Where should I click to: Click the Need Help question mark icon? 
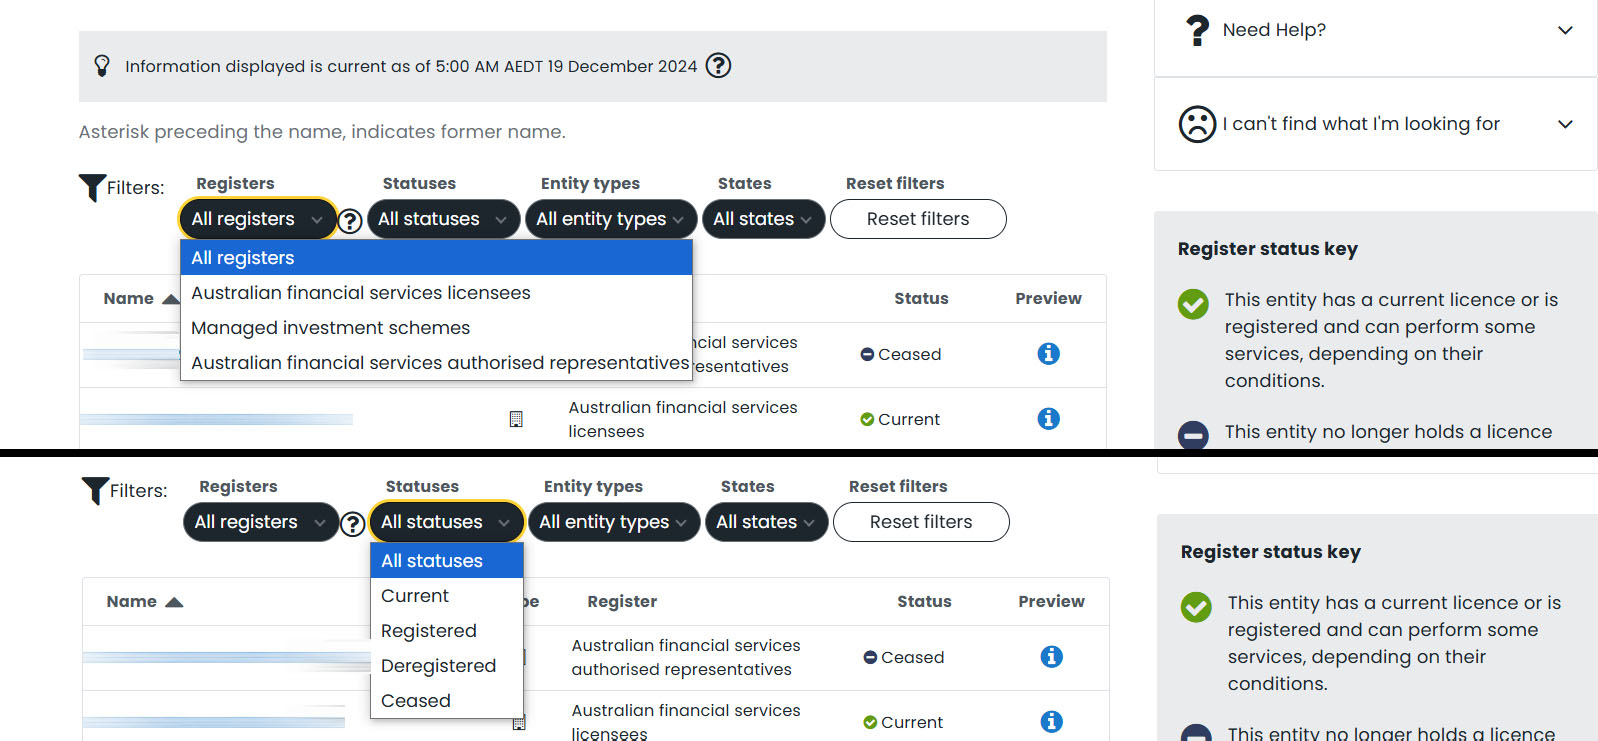pyautogui.click(x=1196, y=30)
